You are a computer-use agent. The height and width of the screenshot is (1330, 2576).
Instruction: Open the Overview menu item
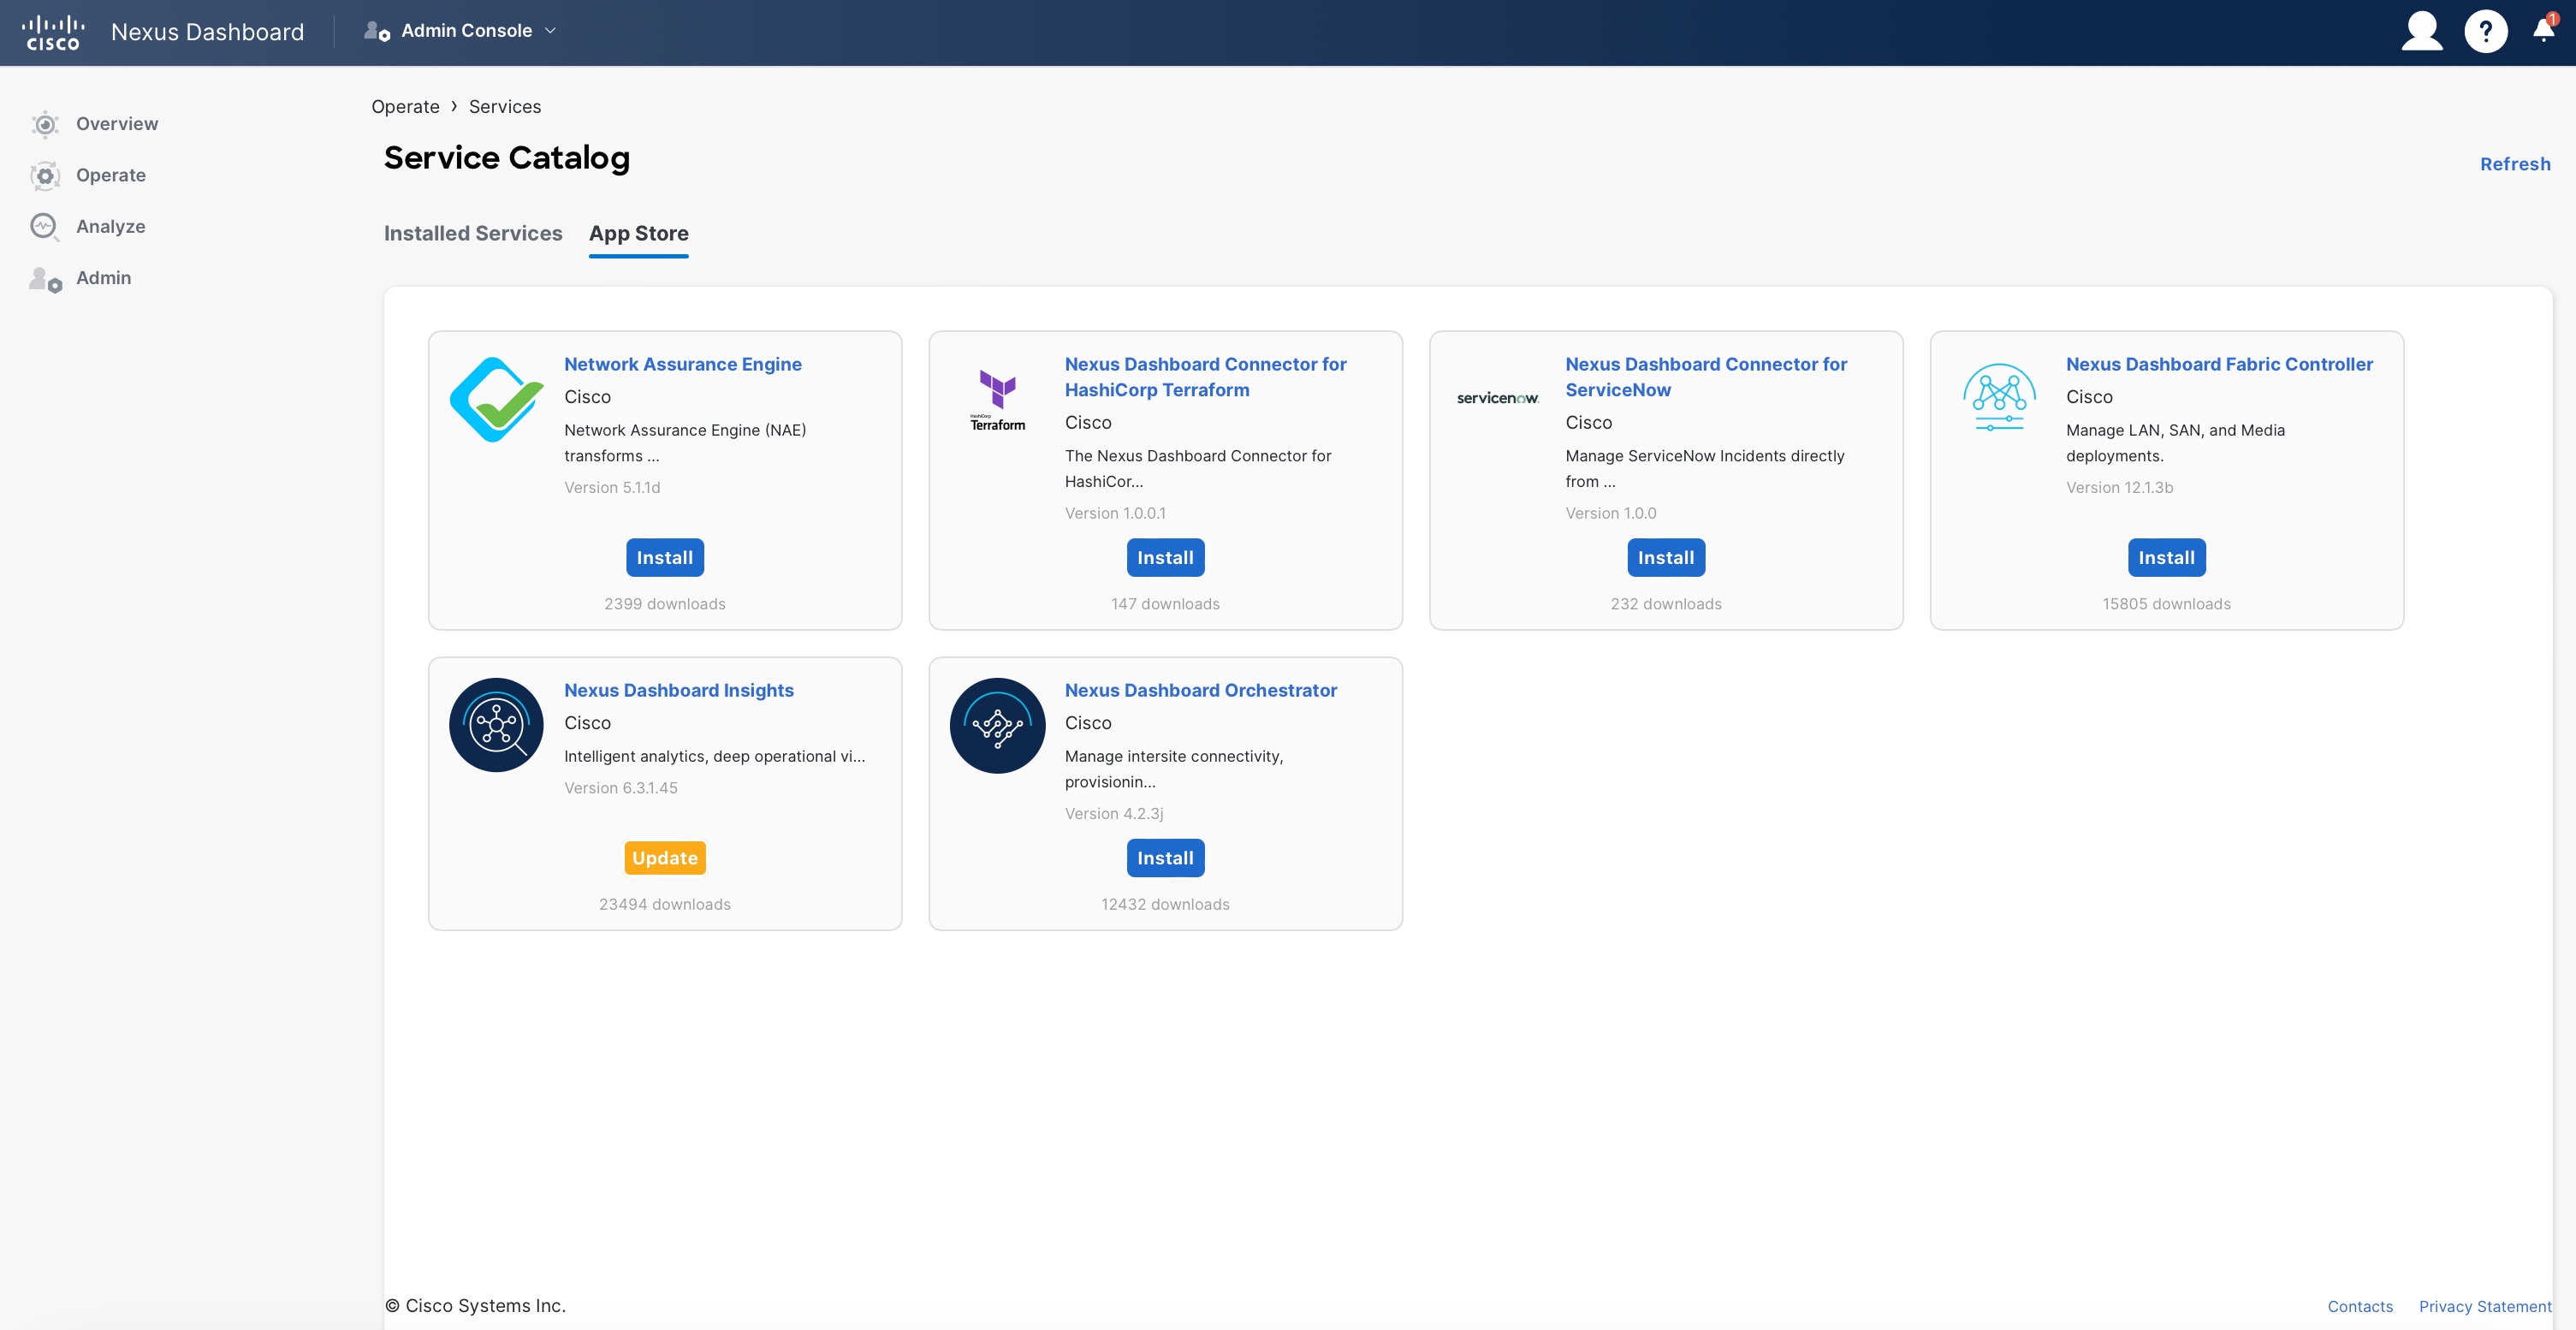point(117,124)
